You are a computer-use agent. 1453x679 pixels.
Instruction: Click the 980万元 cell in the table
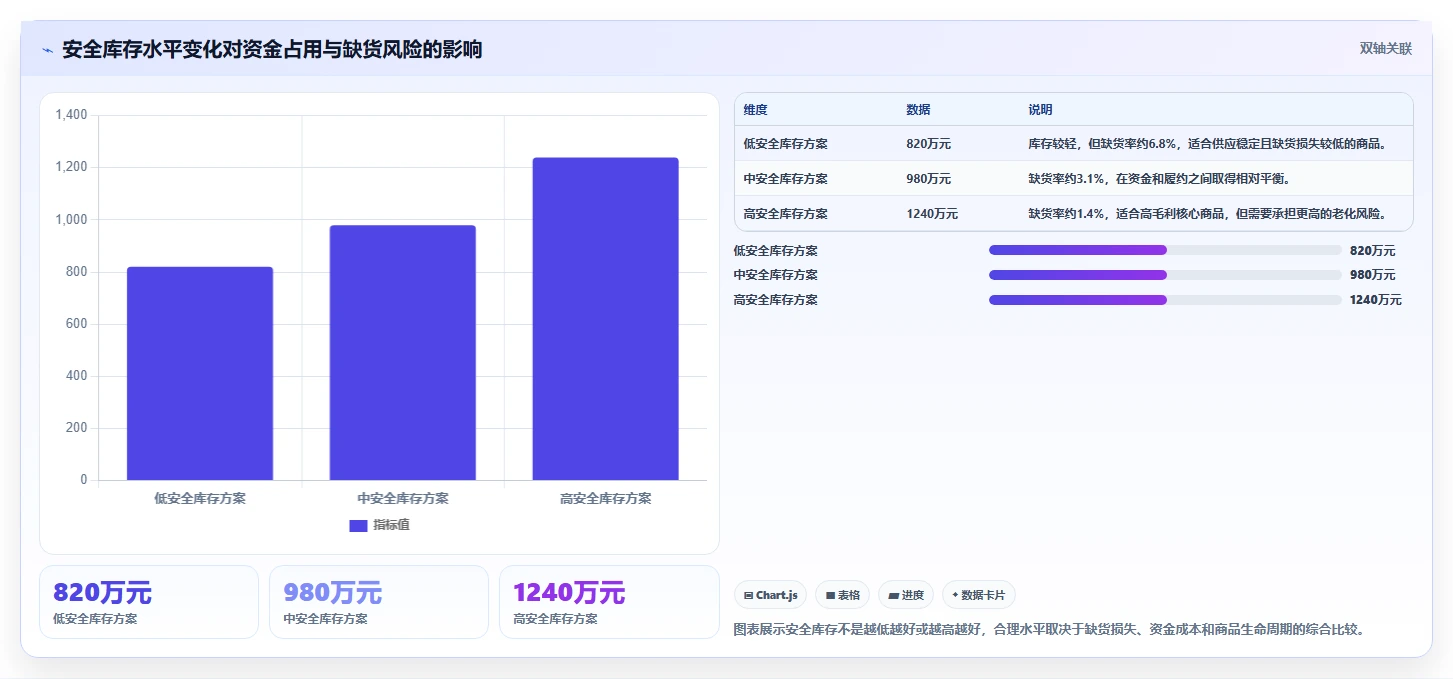pyautogui.click(x=929, y=179)
